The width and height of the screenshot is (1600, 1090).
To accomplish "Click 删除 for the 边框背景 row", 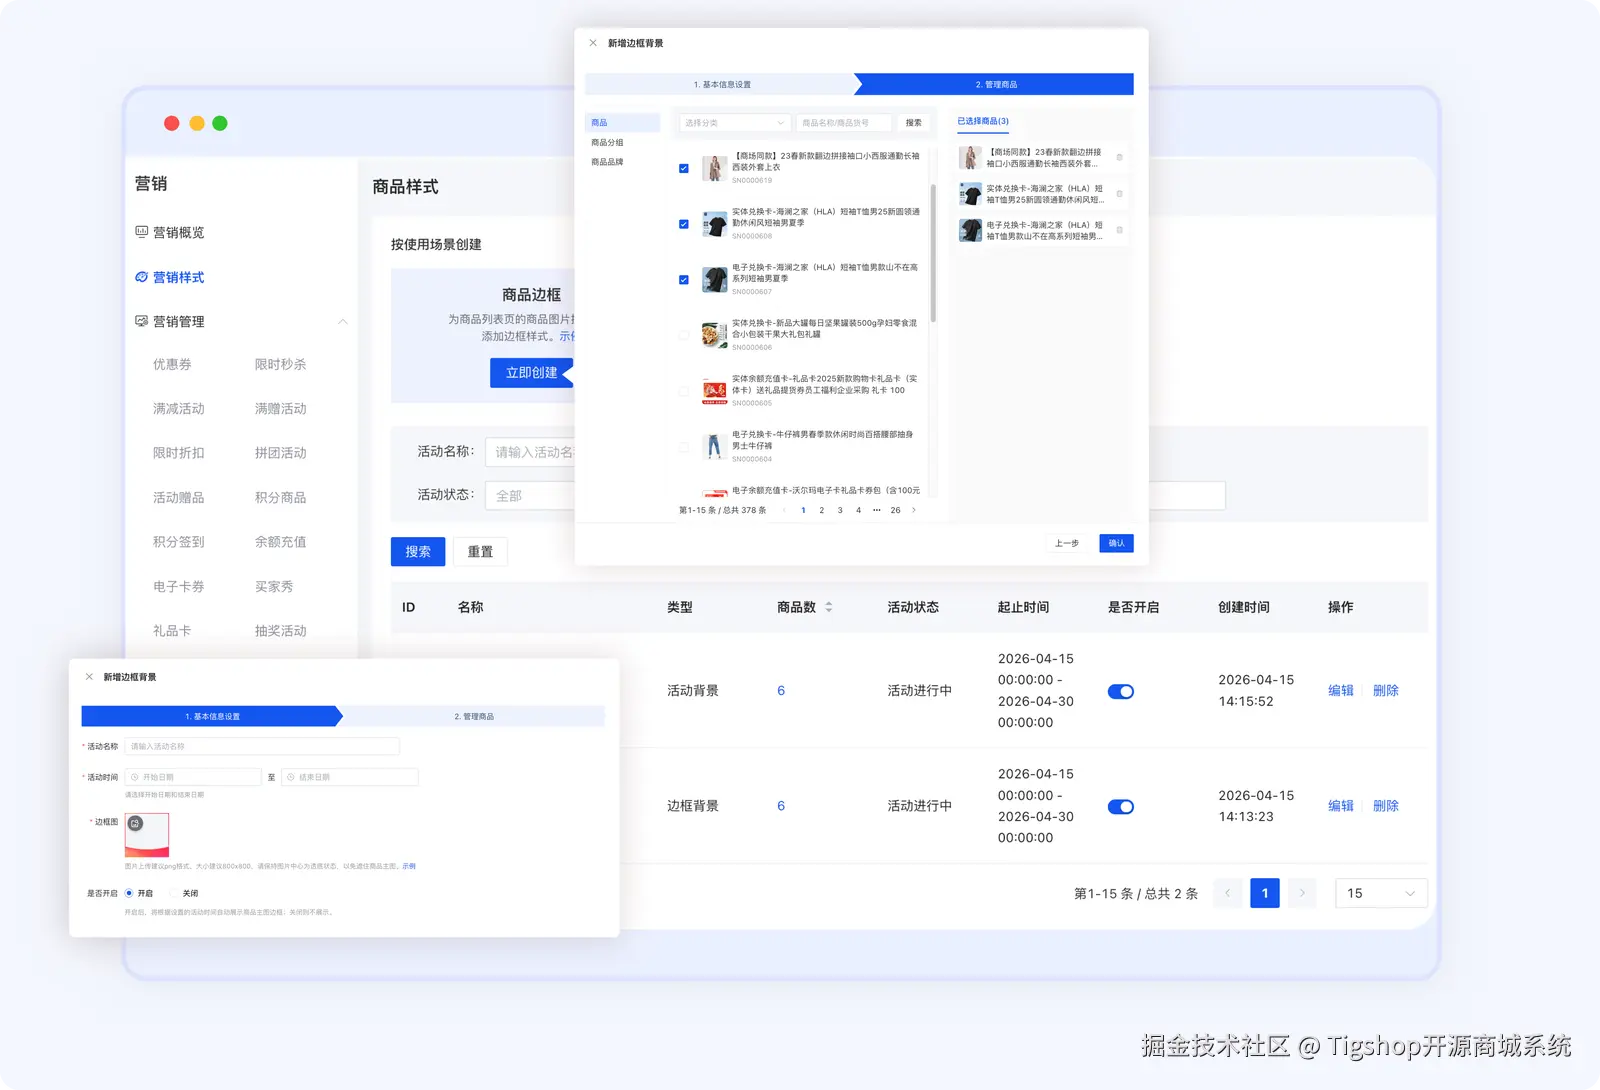I will coord(1385,806).
